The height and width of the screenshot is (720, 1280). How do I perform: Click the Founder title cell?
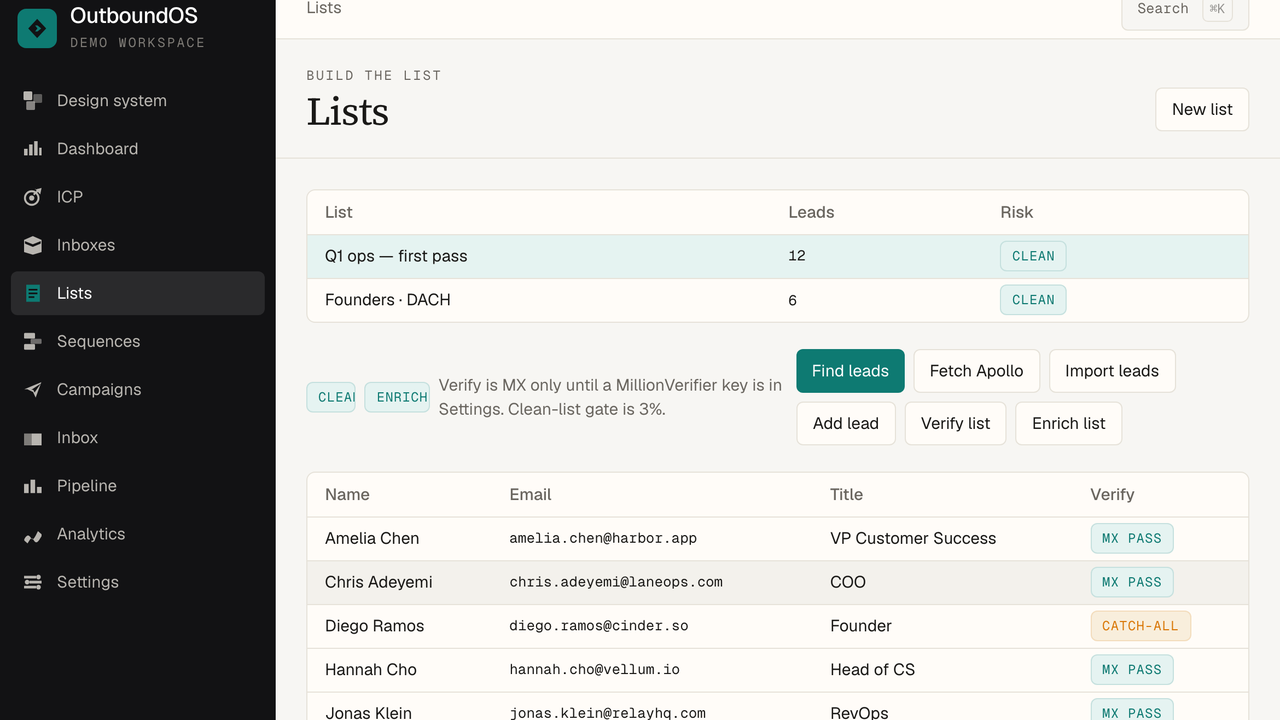coord(861,626)
